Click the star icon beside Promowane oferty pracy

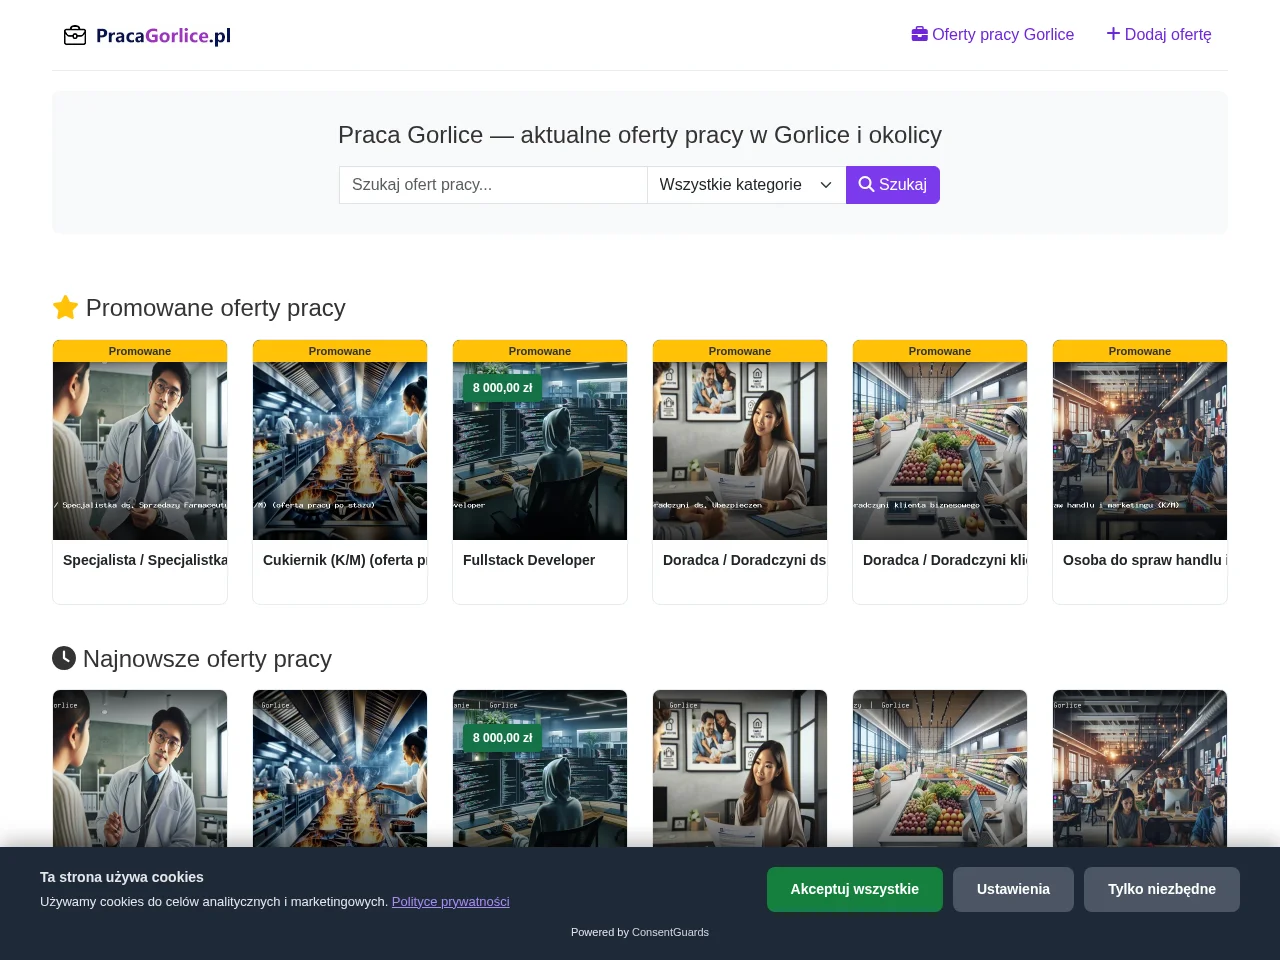click(65, 308)
